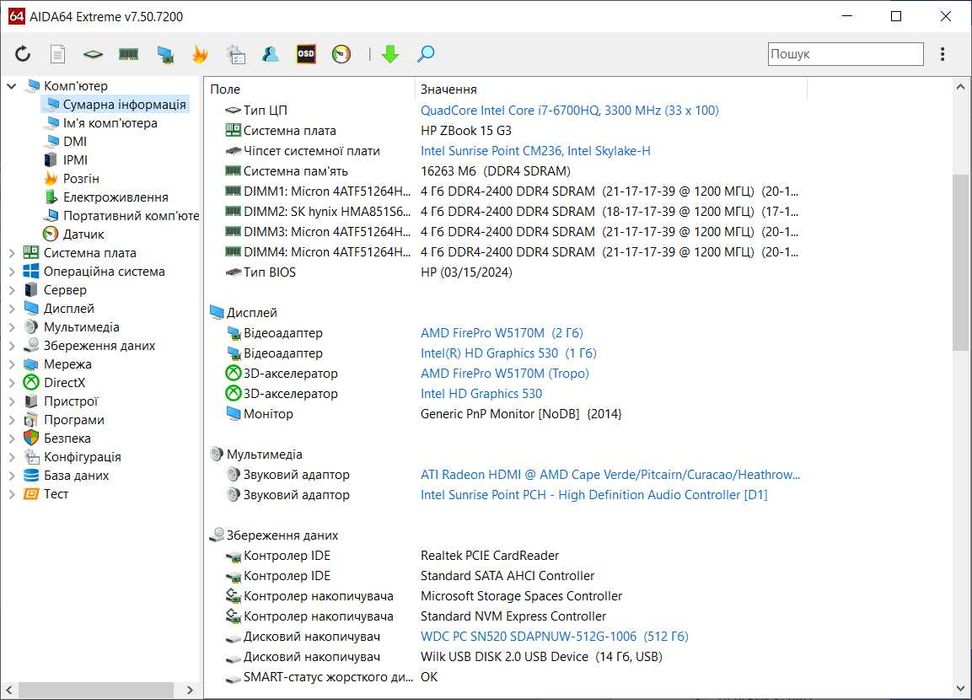Click the Refresh toolbar icon

pyautogui.click(x=23, y=54)
